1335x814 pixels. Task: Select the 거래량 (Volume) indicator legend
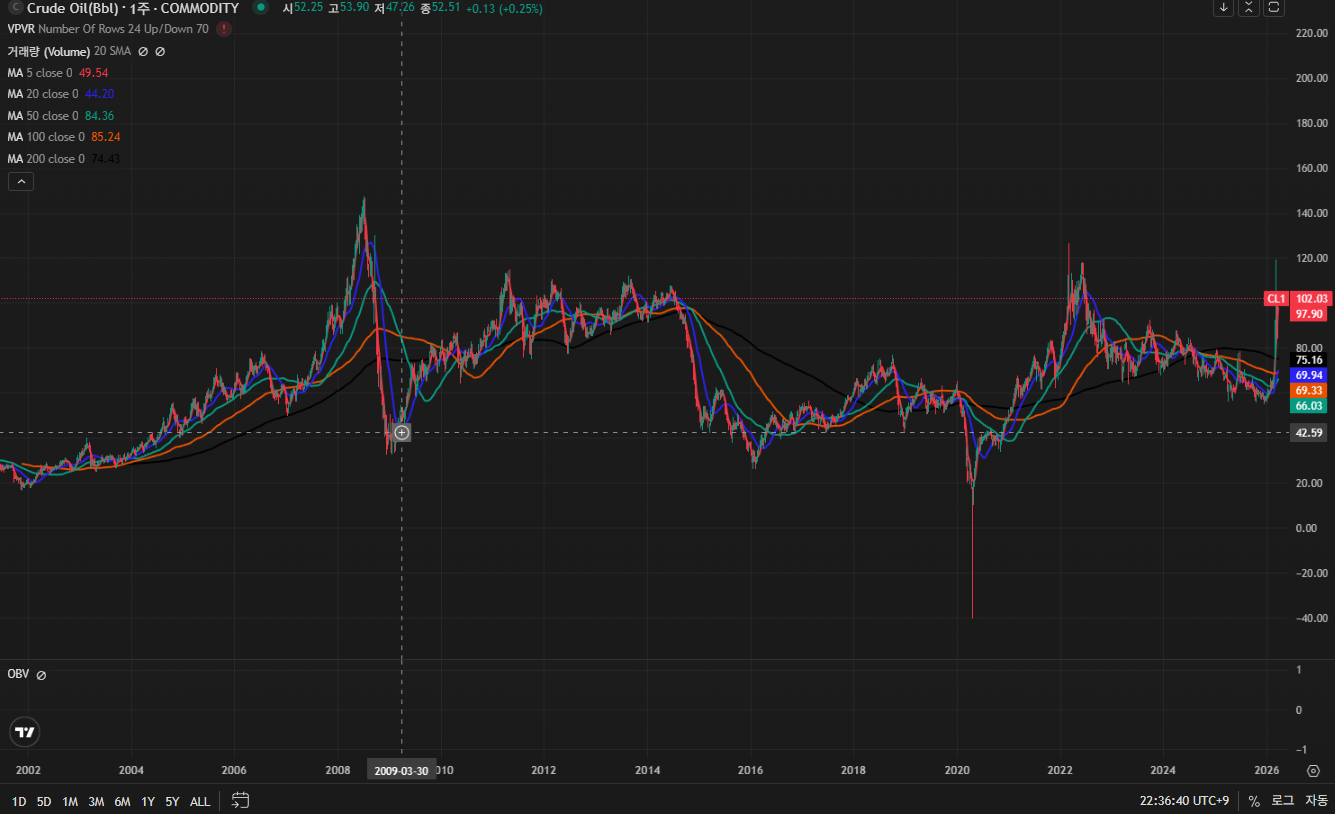coord(69,51)
